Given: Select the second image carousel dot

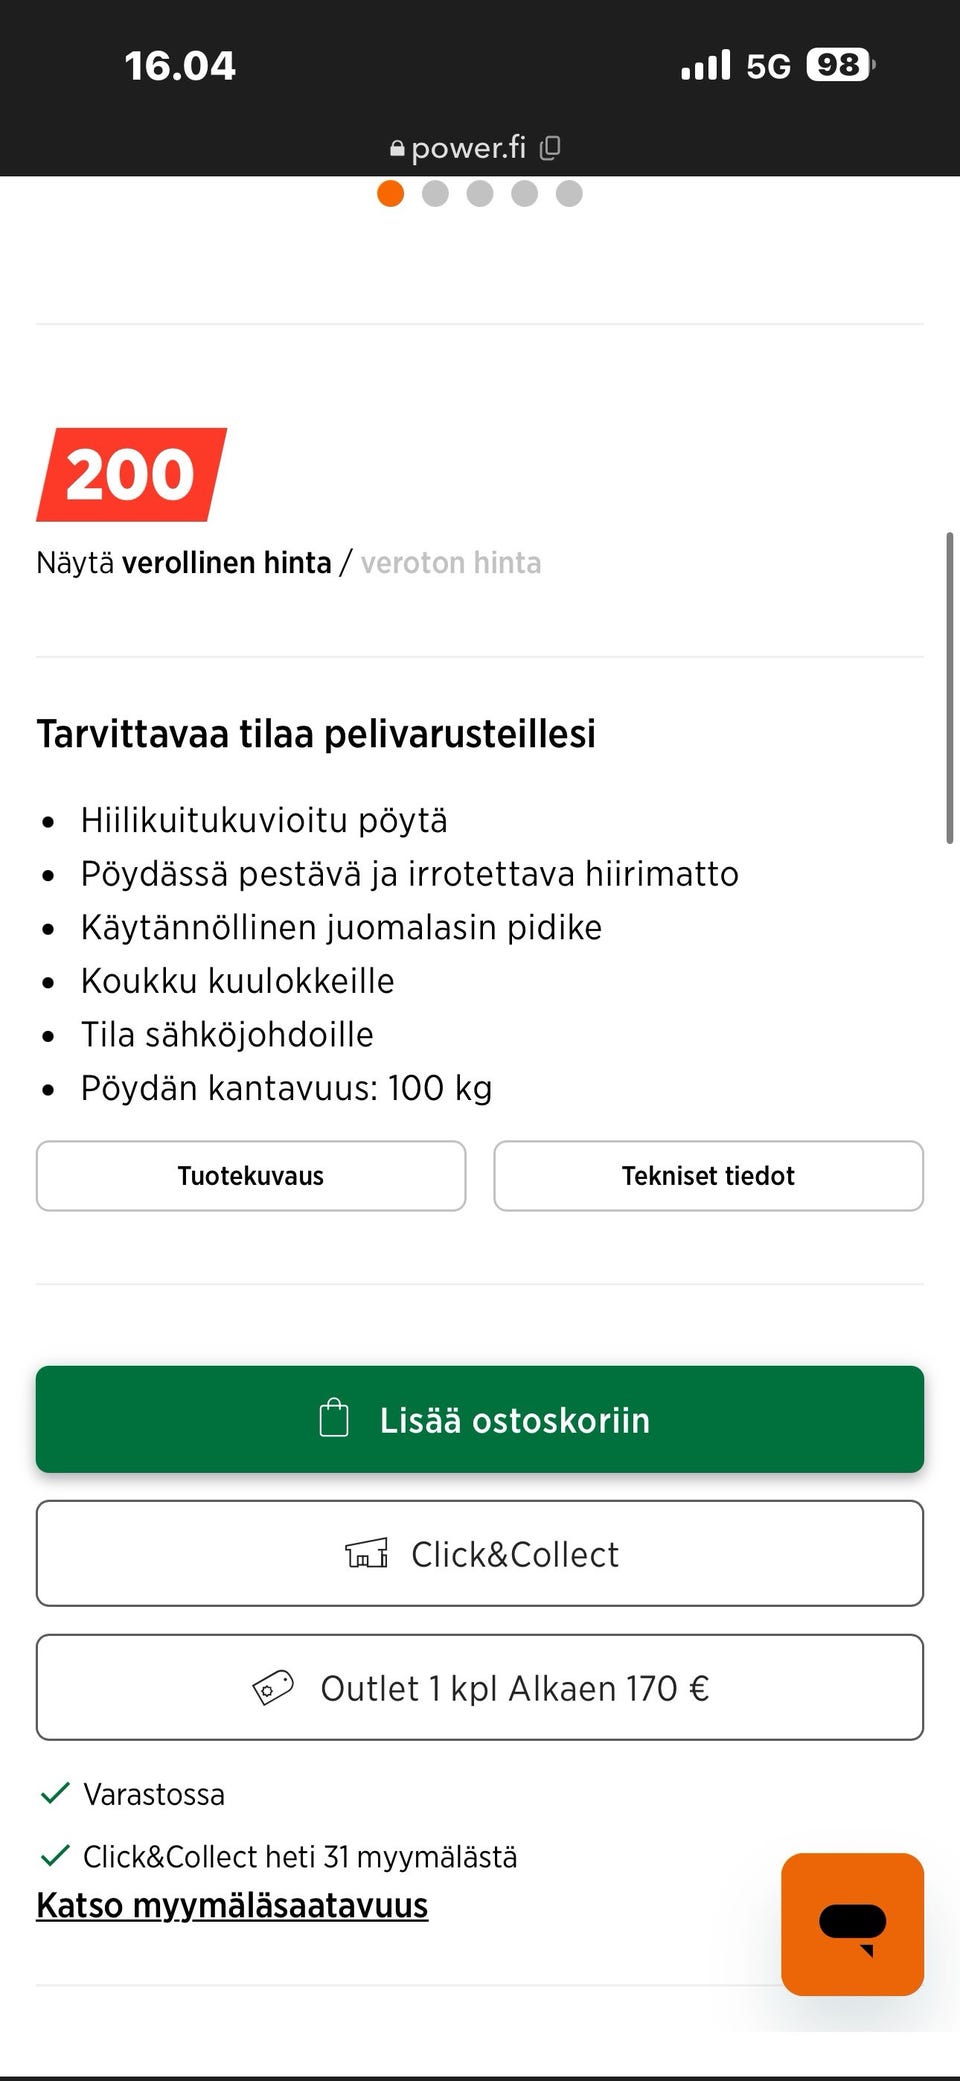Looking at the screenshot, I should point(435,193).
